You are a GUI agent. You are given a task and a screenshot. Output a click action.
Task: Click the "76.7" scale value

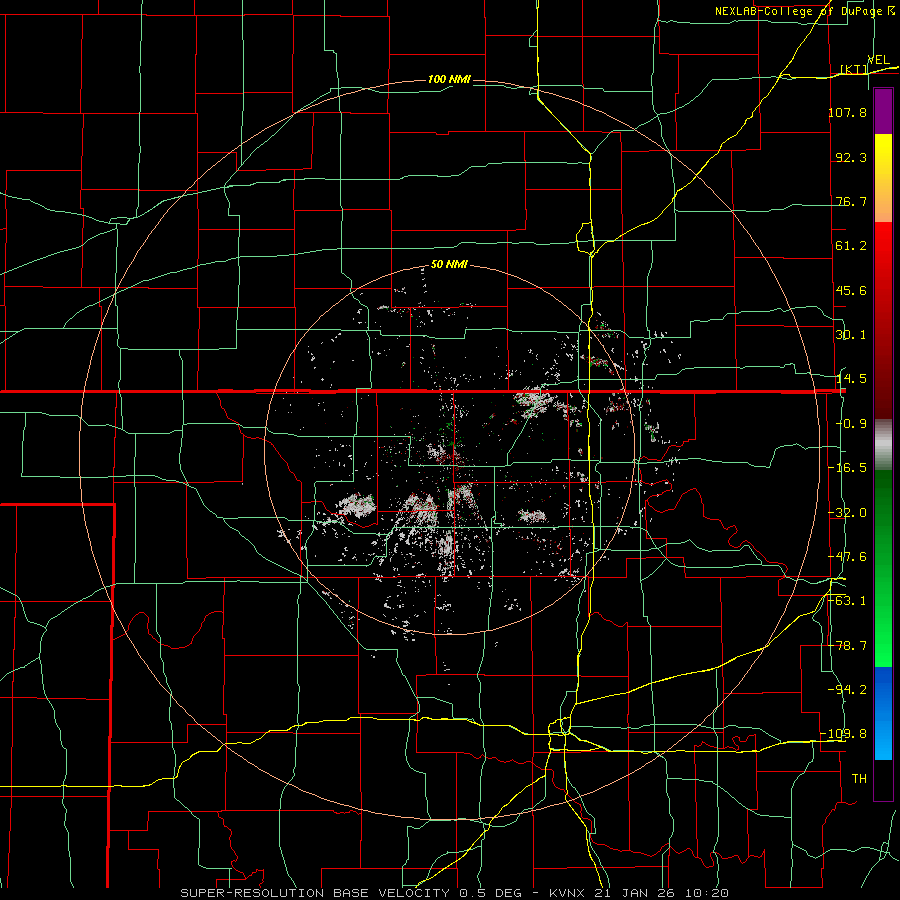point(851,201)
